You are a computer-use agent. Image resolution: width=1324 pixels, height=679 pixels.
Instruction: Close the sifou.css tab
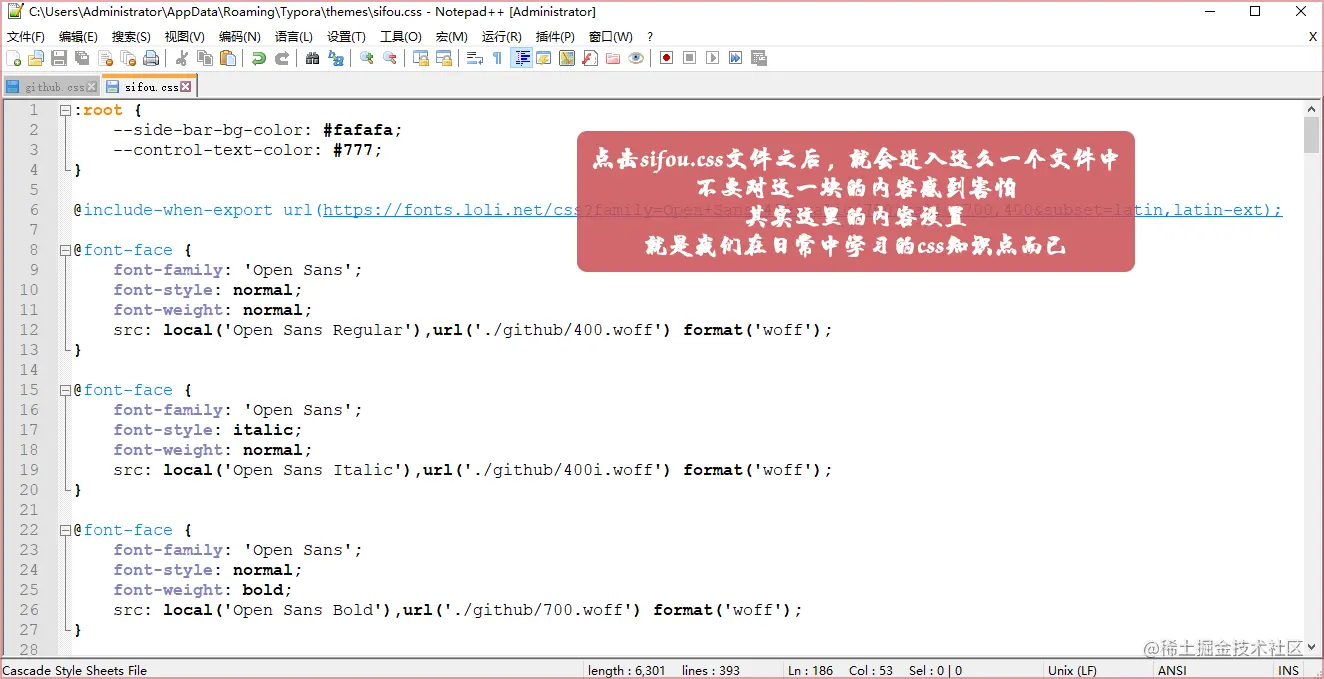coord(183,86)
